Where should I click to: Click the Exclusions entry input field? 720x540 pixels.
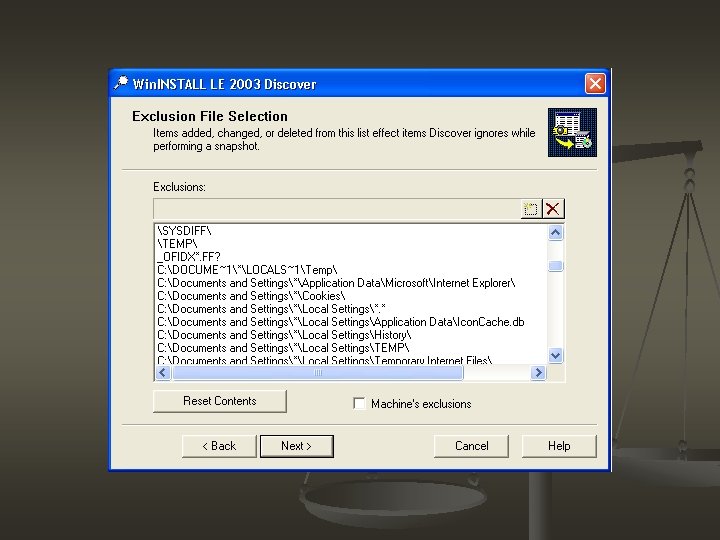coord(337,209)
